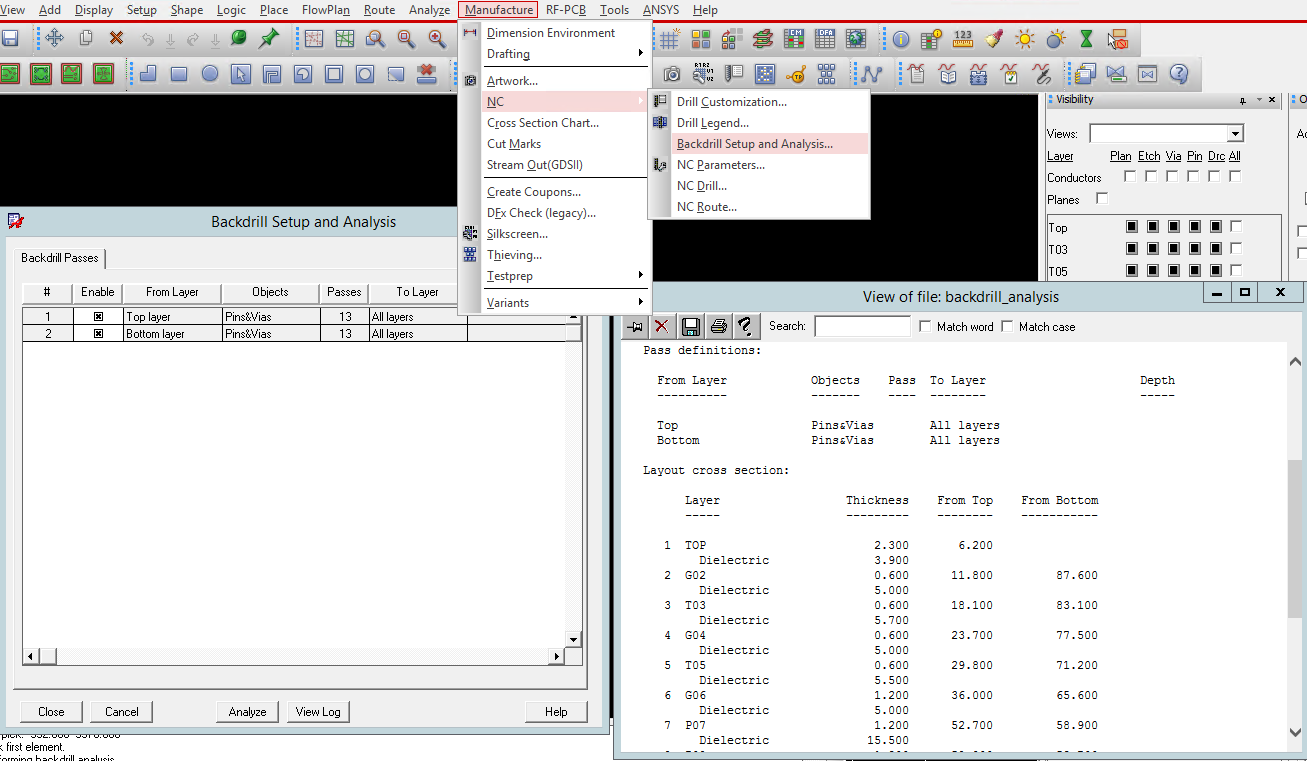Viewport: 1307px width, 761px height.
Task: Click the red X Delete tool
Action: [x=116, y=38]
